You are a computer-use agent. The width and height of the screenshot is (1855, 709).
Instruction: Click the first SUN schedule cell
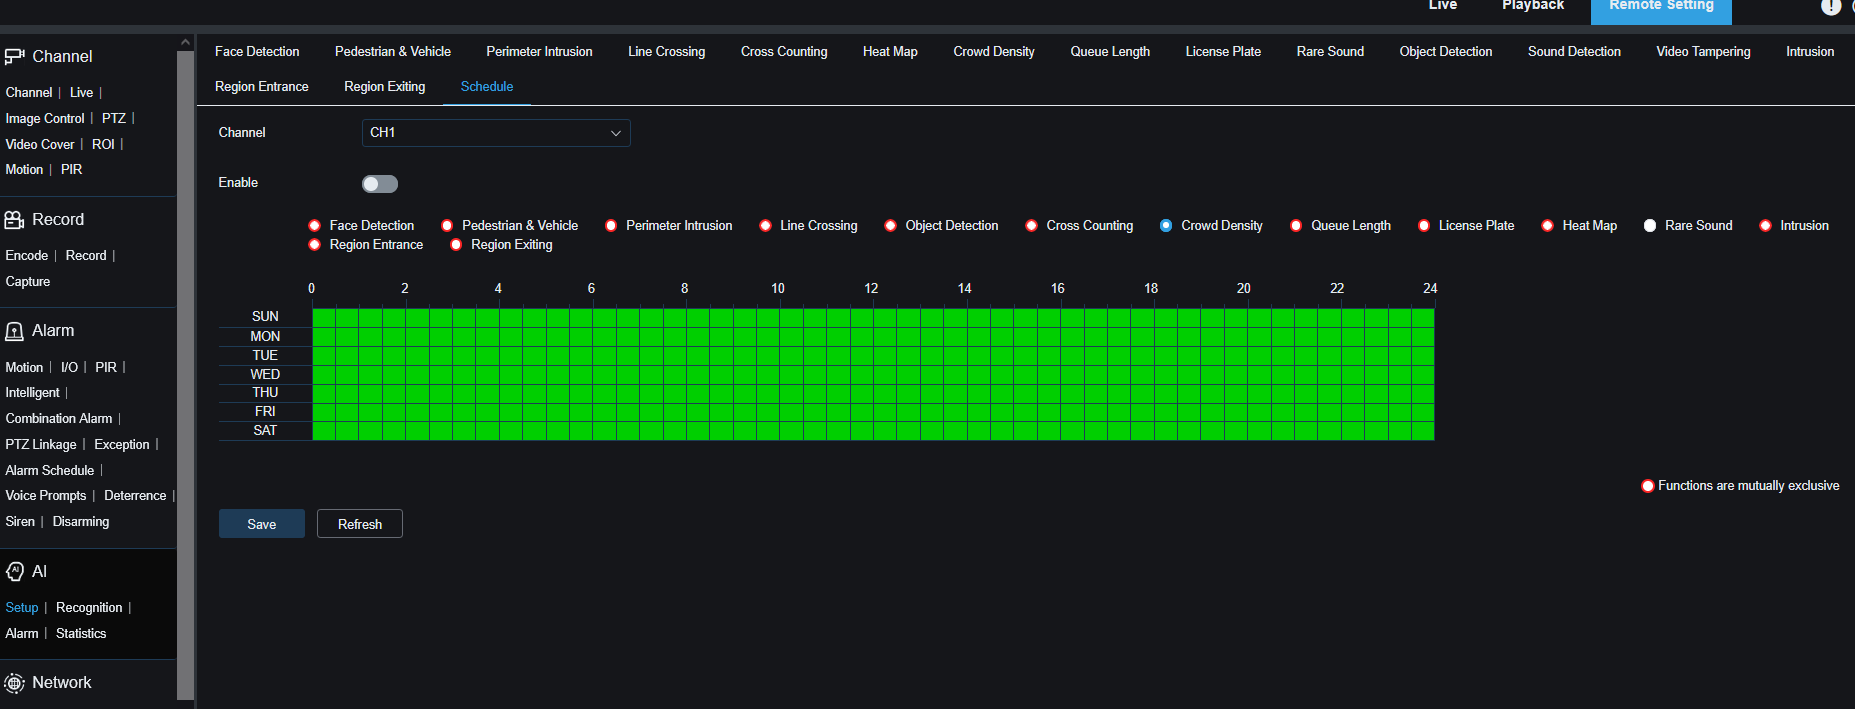pos(324,318)
